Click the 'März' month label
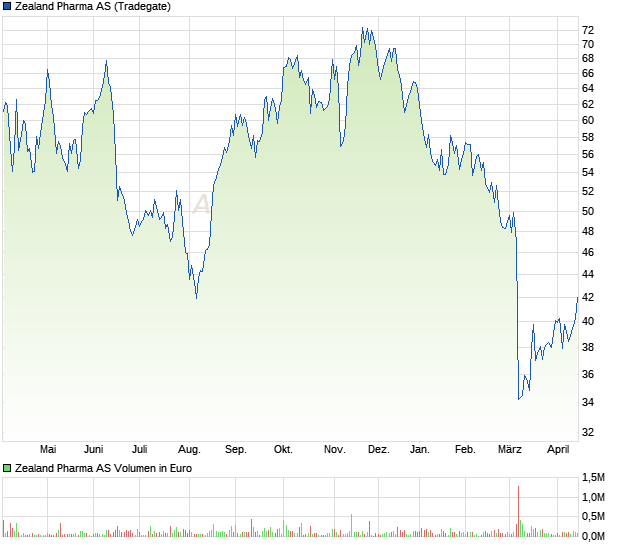This screenshot has width=620, height=546. point(510,449)
